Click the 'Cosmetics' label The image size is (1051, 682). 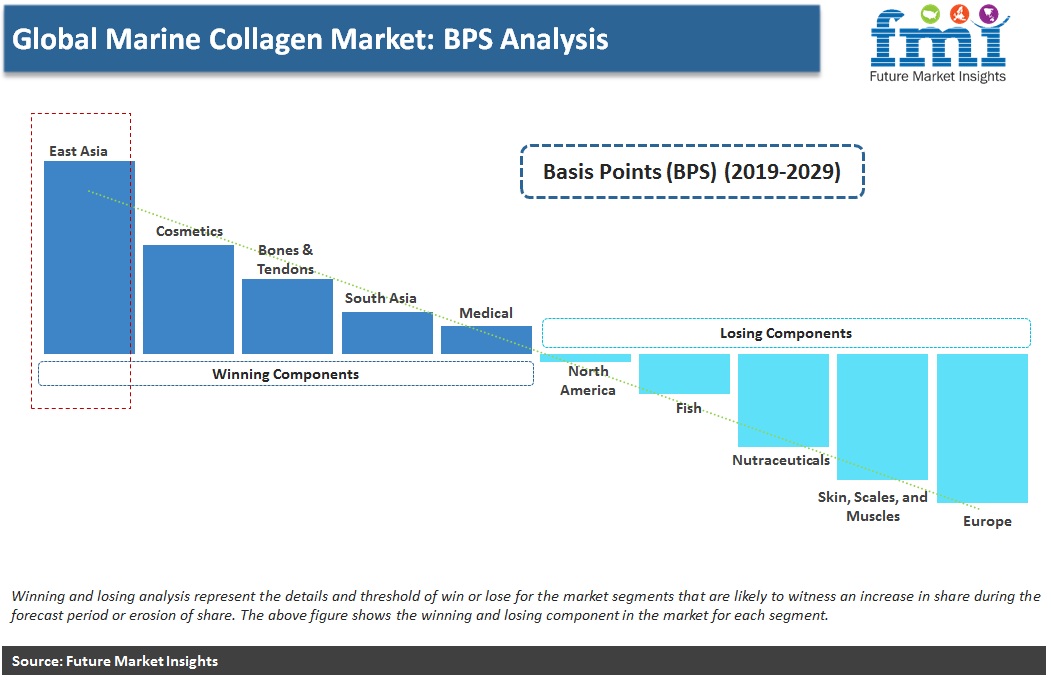189,231
